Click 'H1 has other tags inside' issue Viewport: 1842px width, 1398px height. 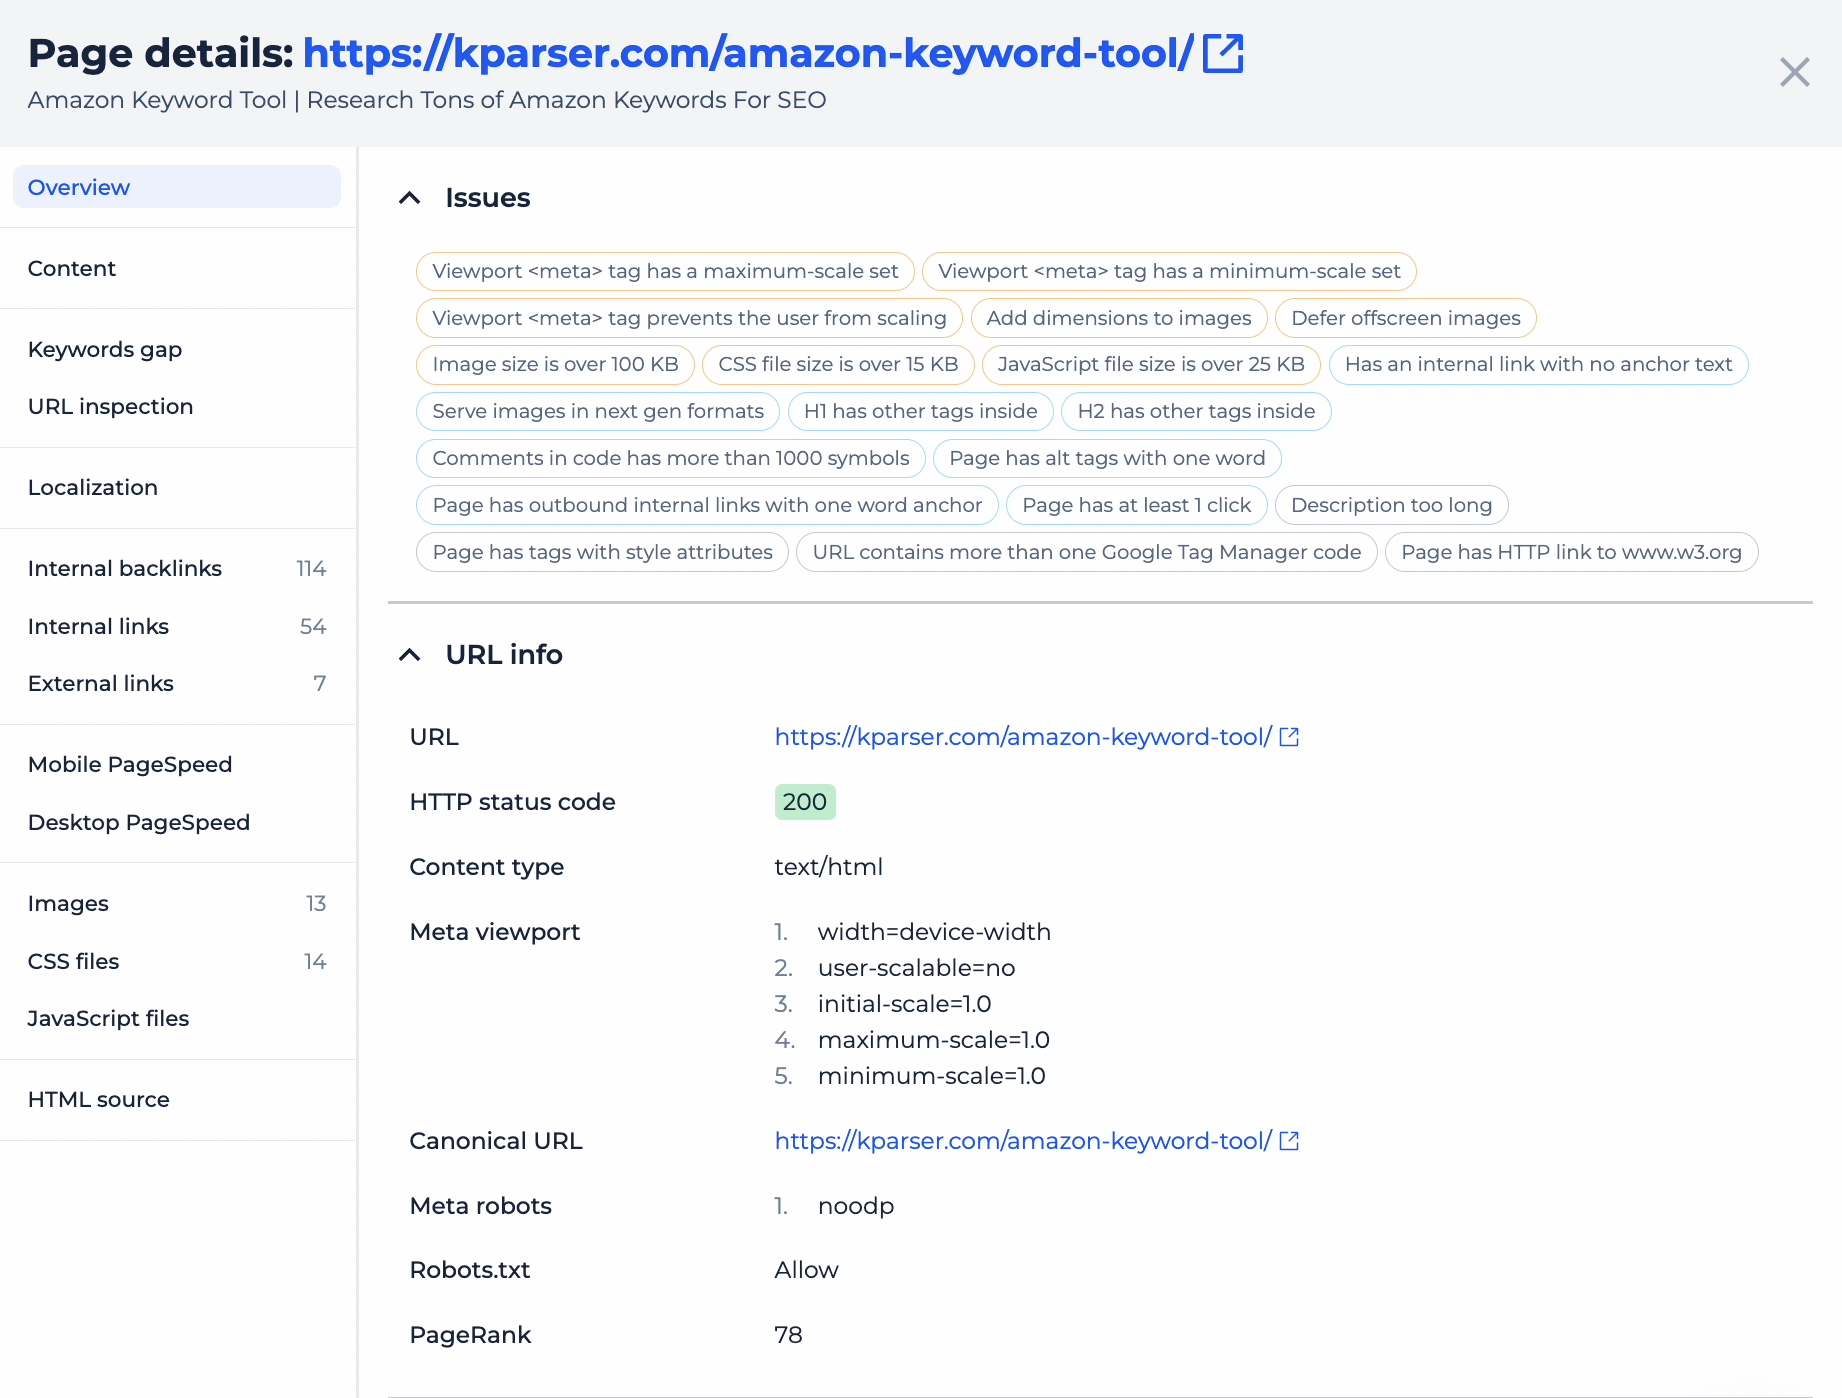[921, 411]
